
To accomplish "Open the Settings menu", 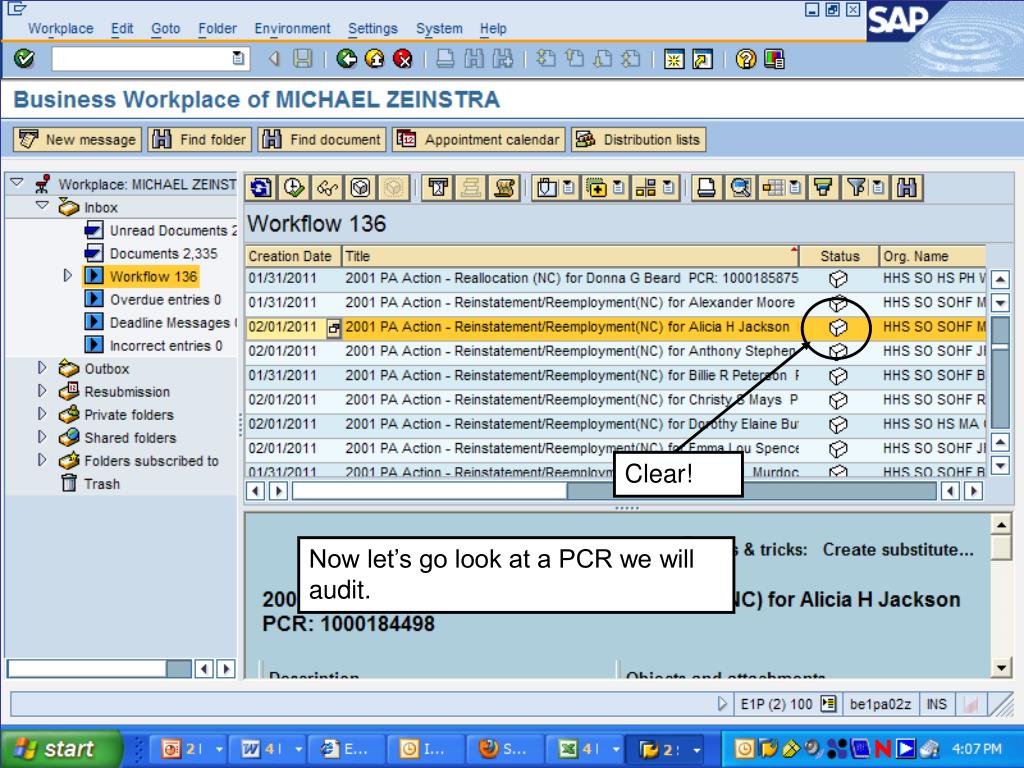I will (373, 29).
